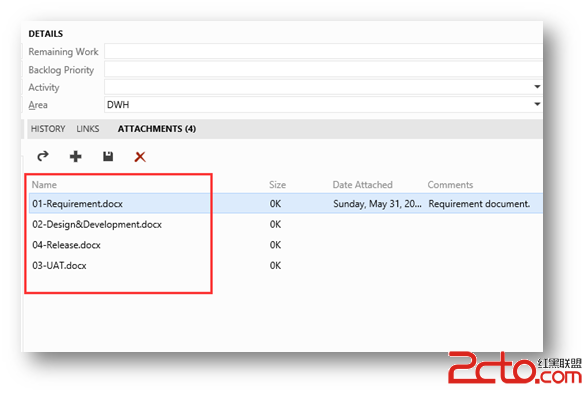Sort by the Date Attached column header
This screenshot has width=585, height=394.
(363, 185)
